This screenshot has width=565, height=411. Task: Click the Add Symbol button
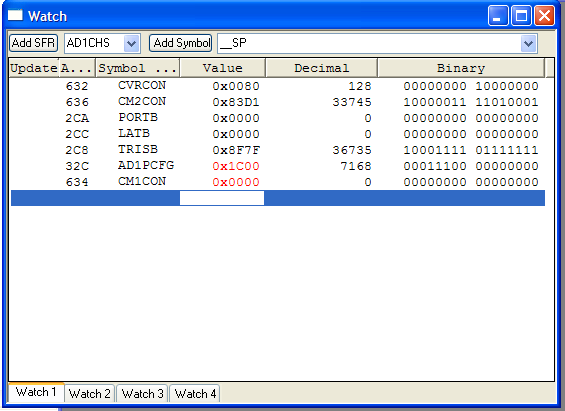tap(181, 43)
